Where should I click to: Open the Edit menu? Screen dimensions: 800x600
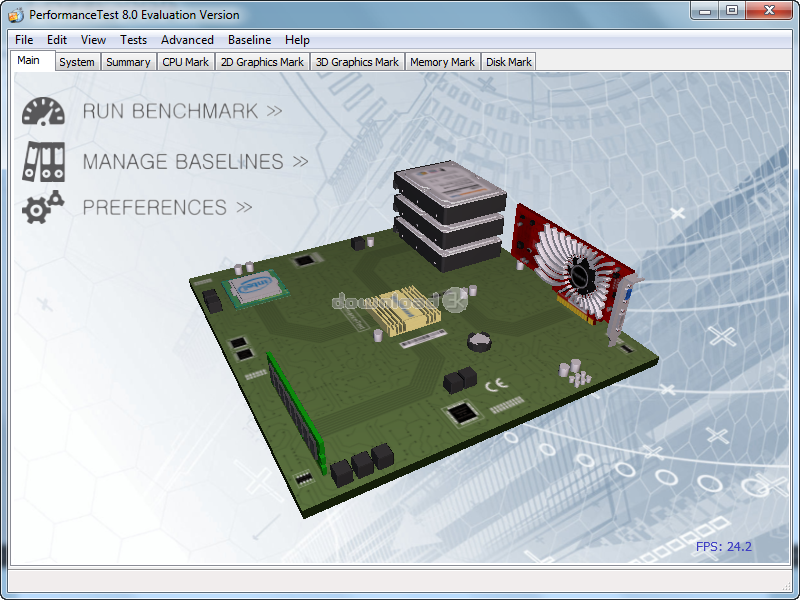click(57, 40)
